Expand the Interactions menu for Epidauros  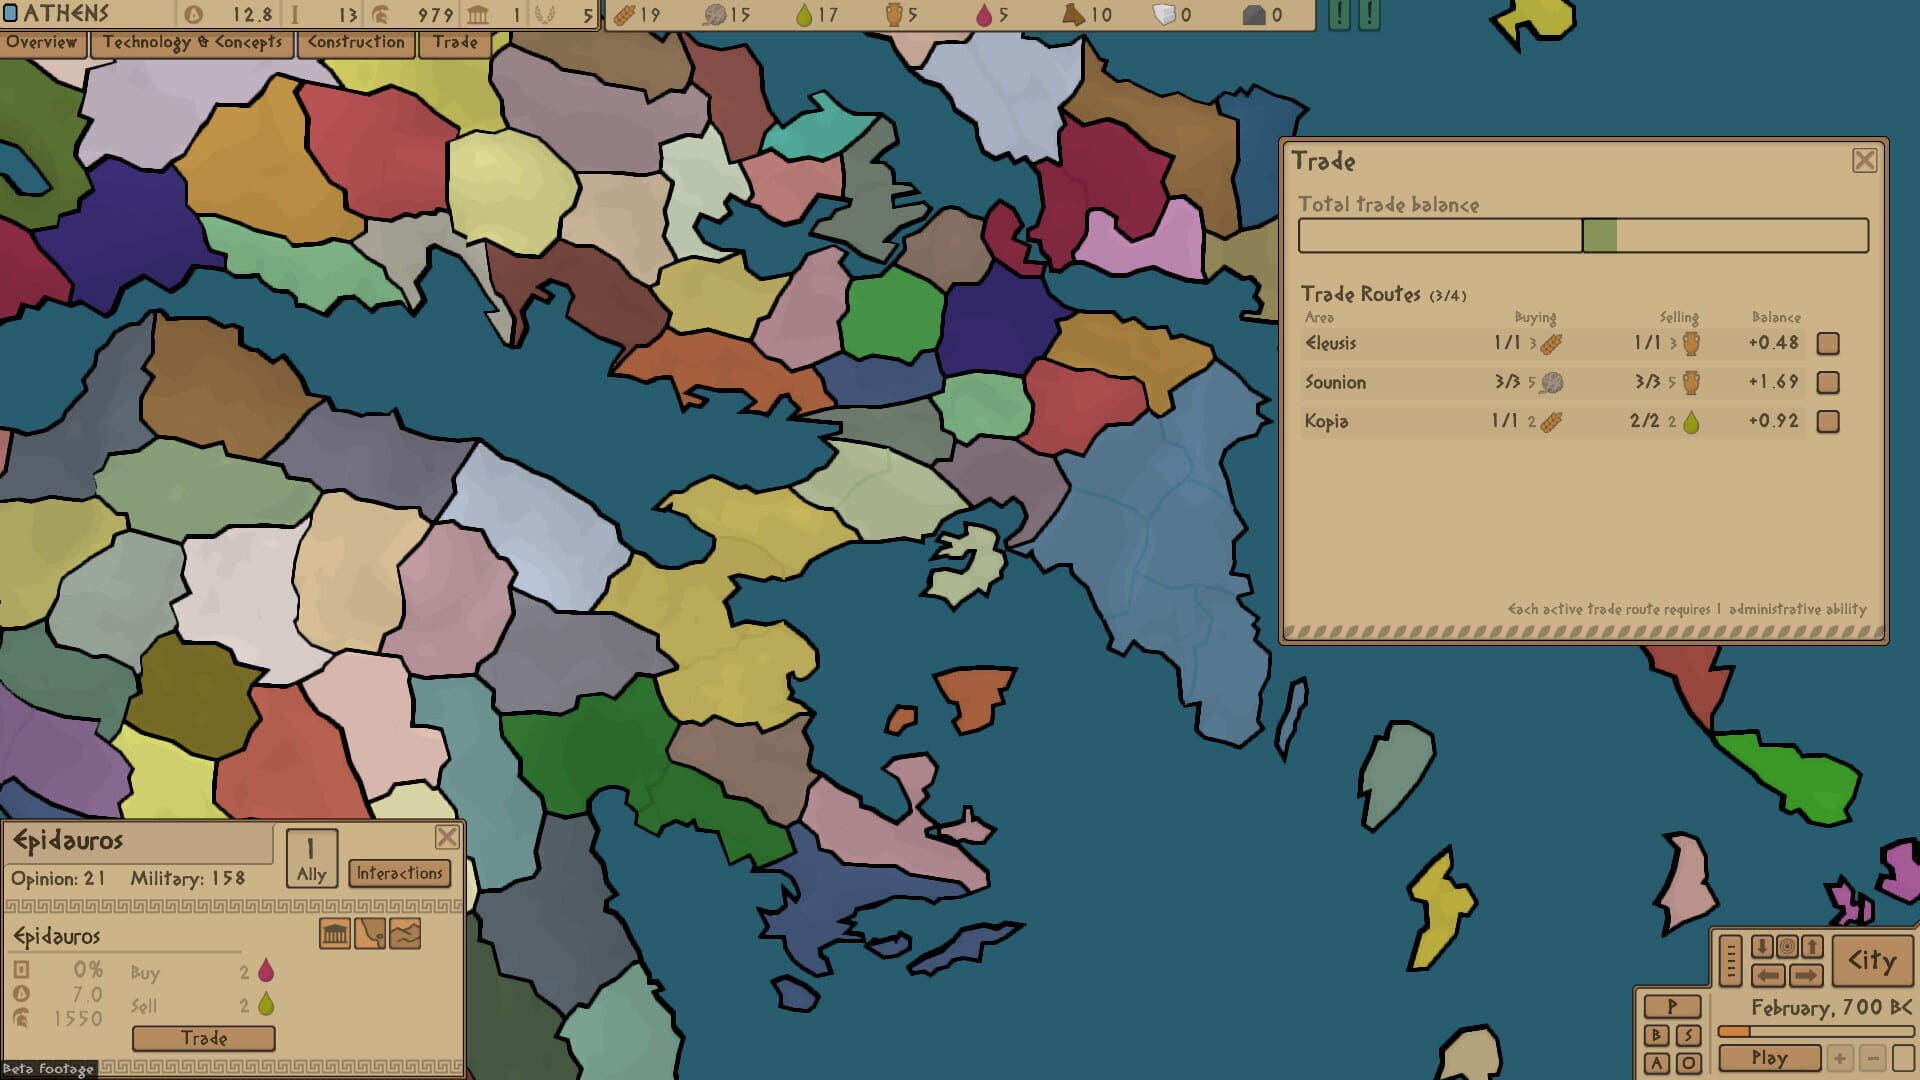coord(399,873)
